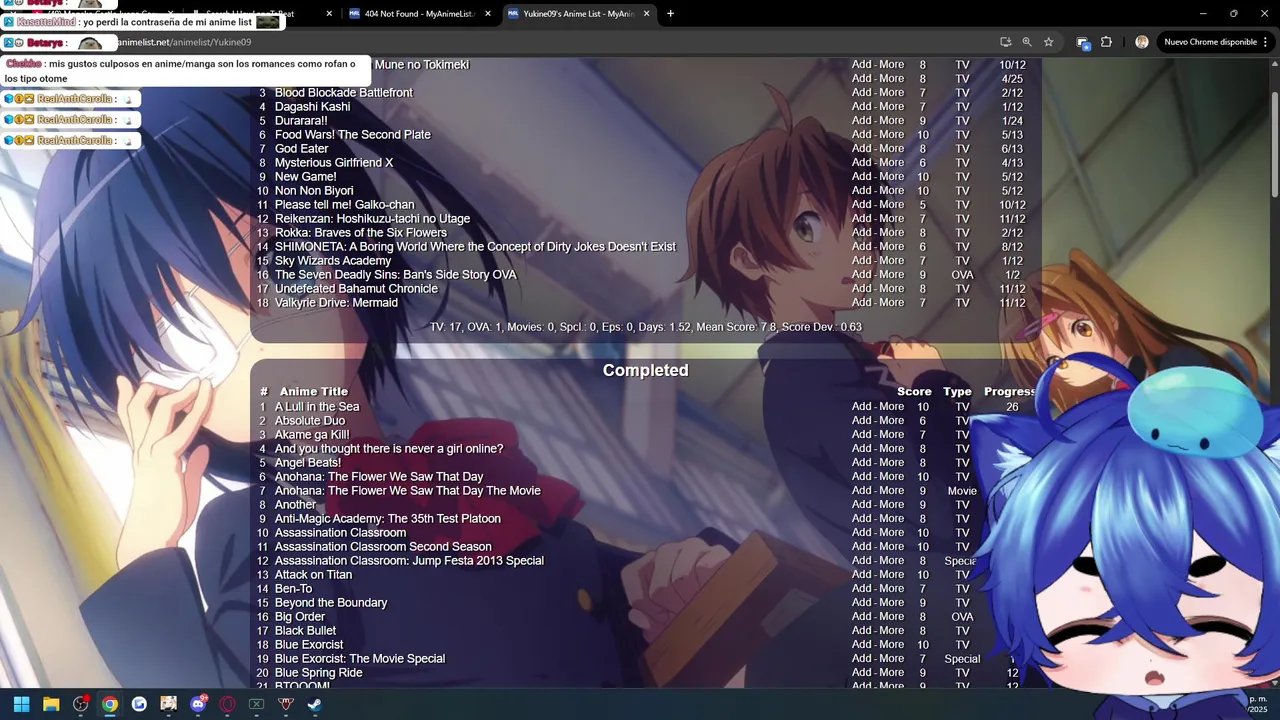Open The Seven Deadly Sins: Ban's Side Story OVA
This screenshot has height=720, width=1280.
coord(396,275)
